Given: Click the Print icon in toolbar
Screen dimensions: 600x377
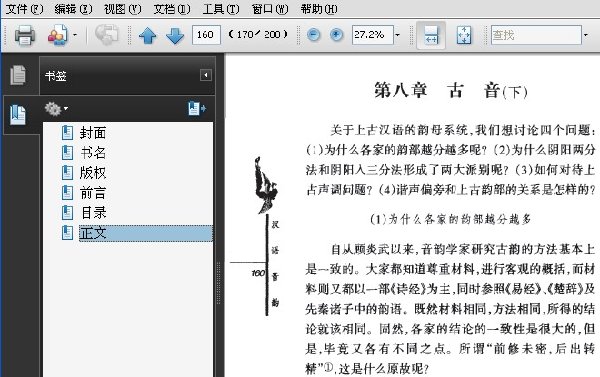Looking at the screenshot, I should (25, 35).
